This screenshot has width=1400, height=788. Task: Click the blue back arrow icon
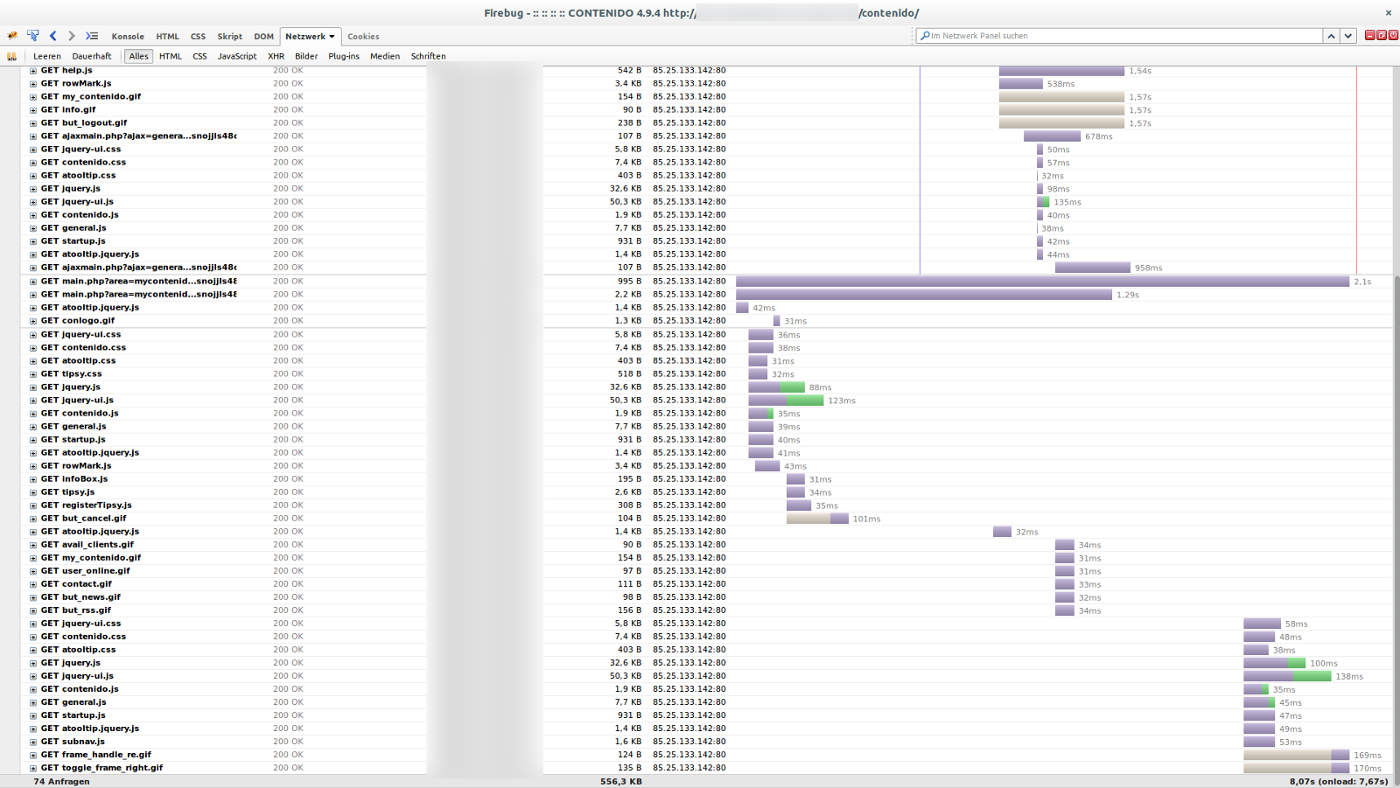(x=53, y=36)
